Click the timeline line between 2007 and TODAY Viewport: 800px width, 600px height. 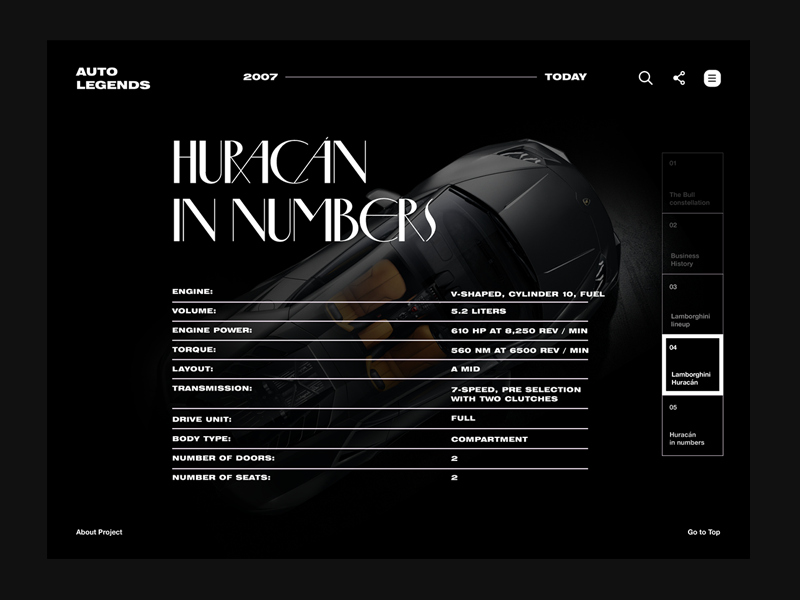[x=411, y=77]
